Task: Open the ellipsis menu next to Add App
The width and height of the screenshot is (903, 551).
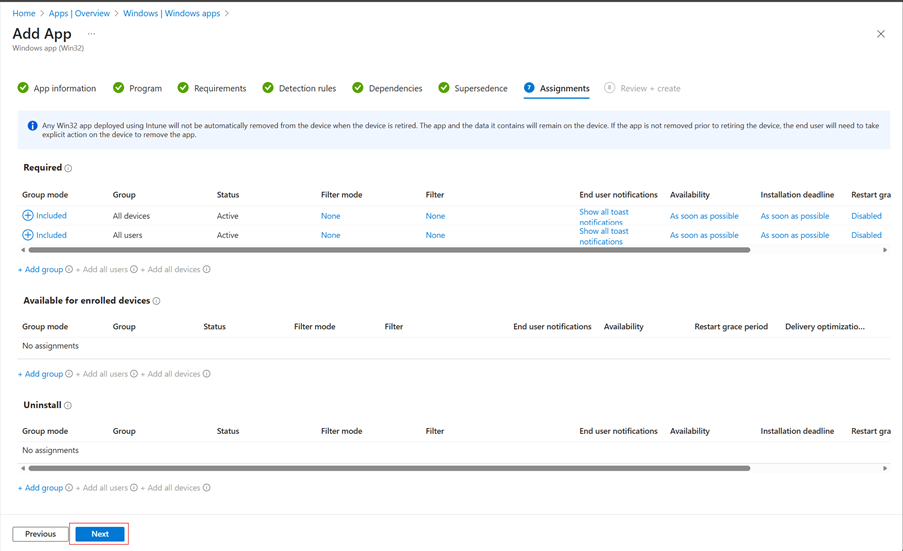Action: pos(91,34)
